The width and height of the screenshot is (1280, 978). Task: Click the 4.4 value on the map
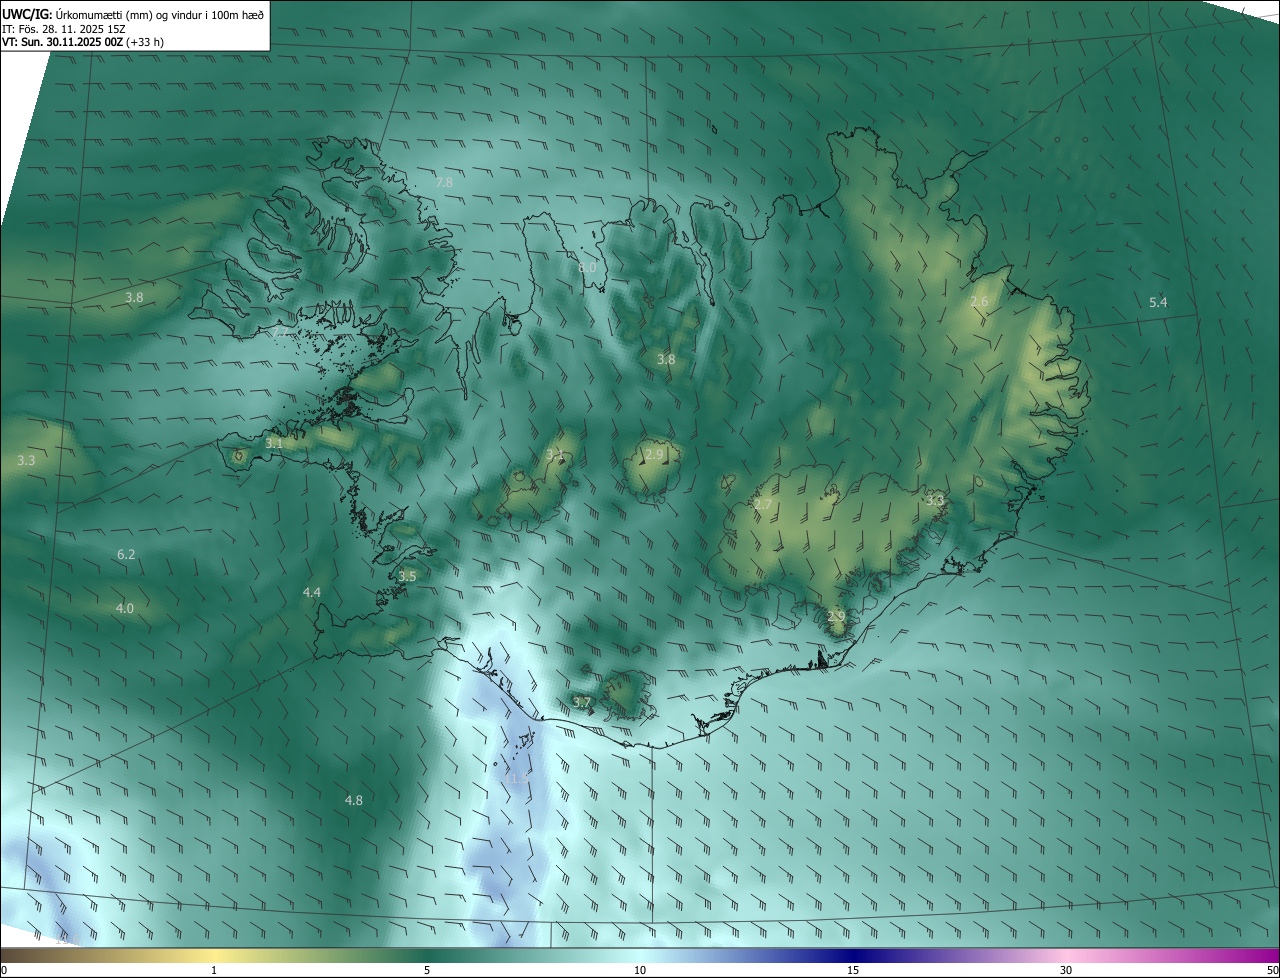point(312,593)
